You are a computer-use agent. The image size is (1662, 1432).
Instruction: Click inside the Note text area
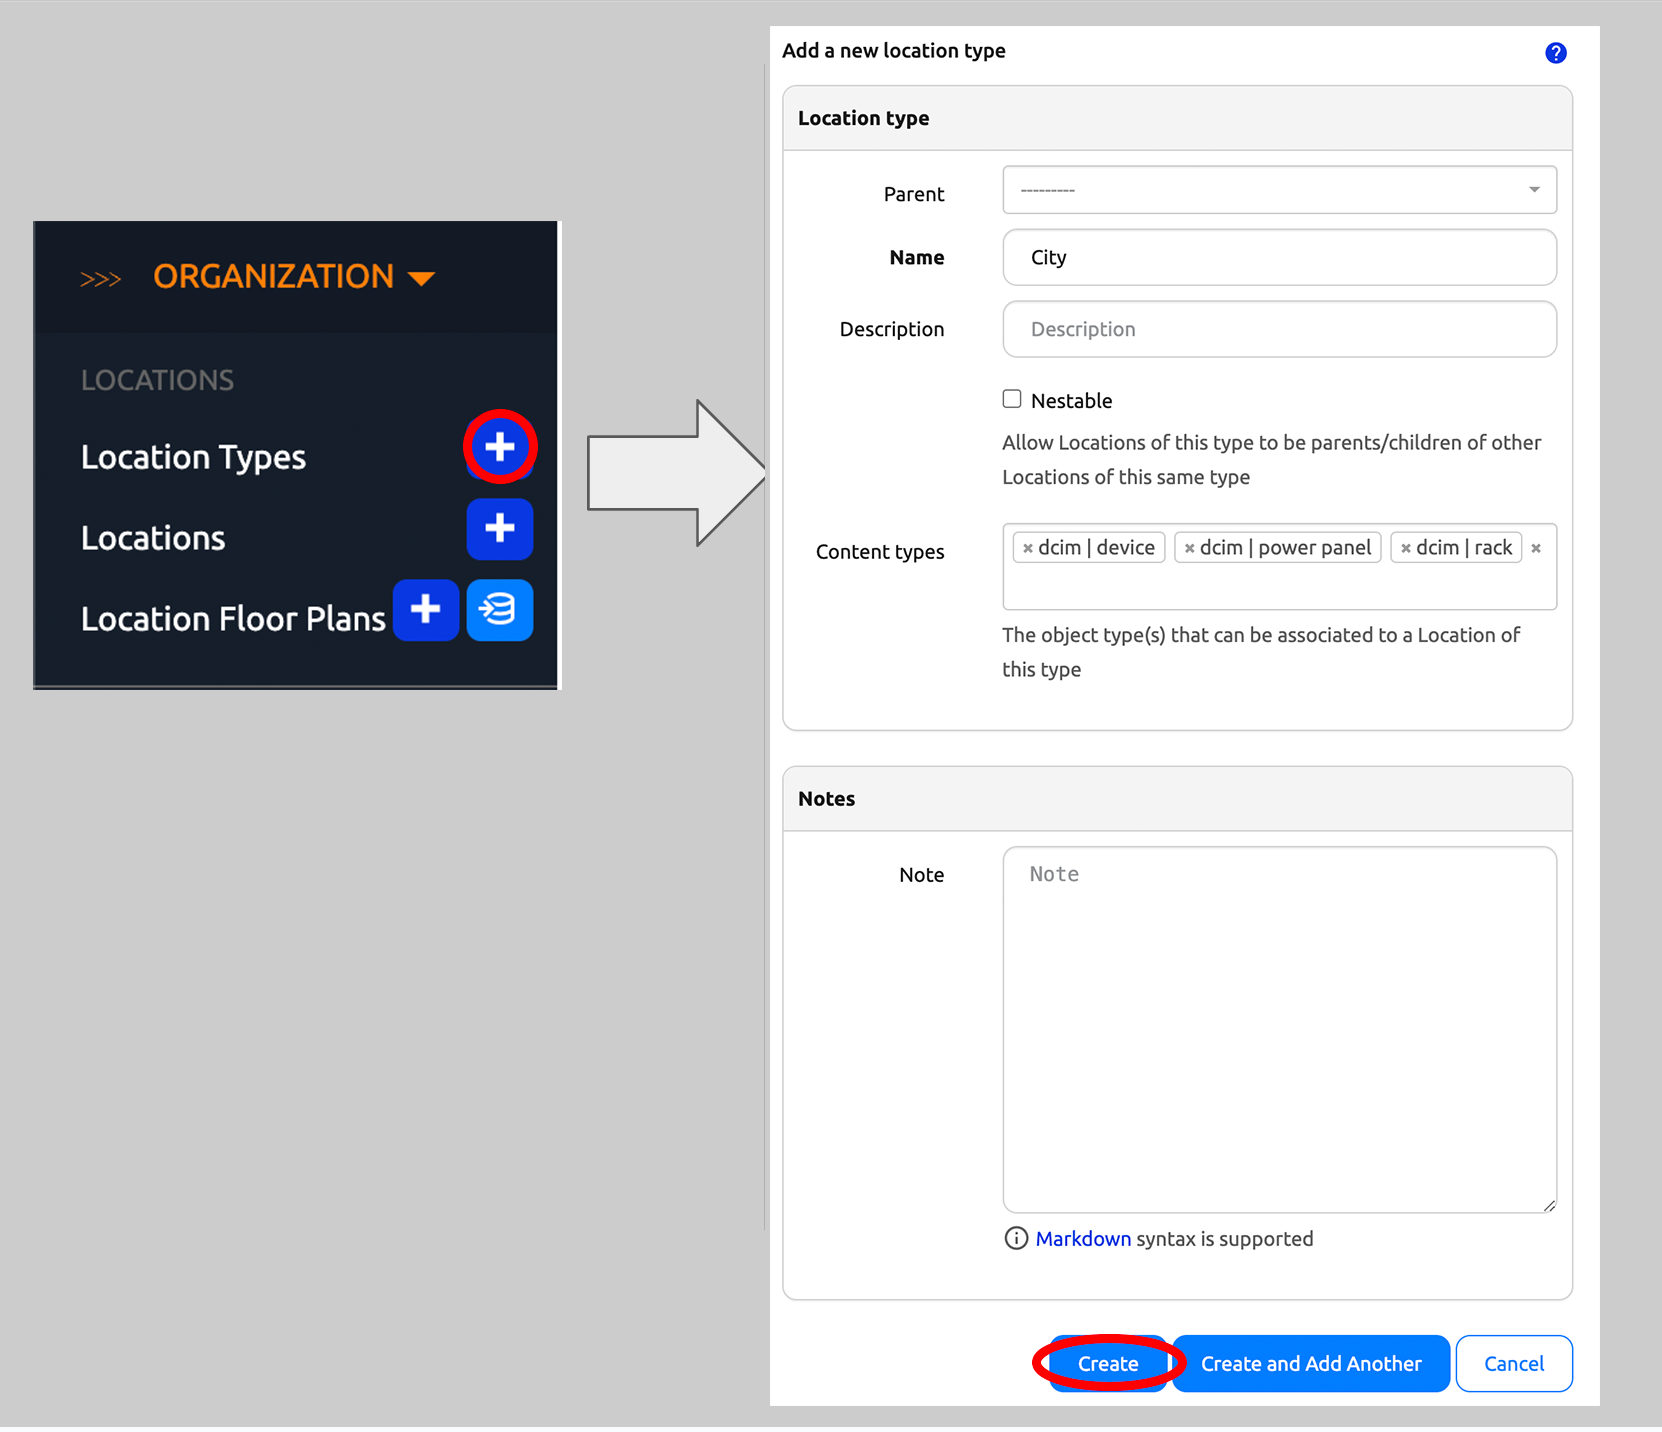coord(1280,1030)
